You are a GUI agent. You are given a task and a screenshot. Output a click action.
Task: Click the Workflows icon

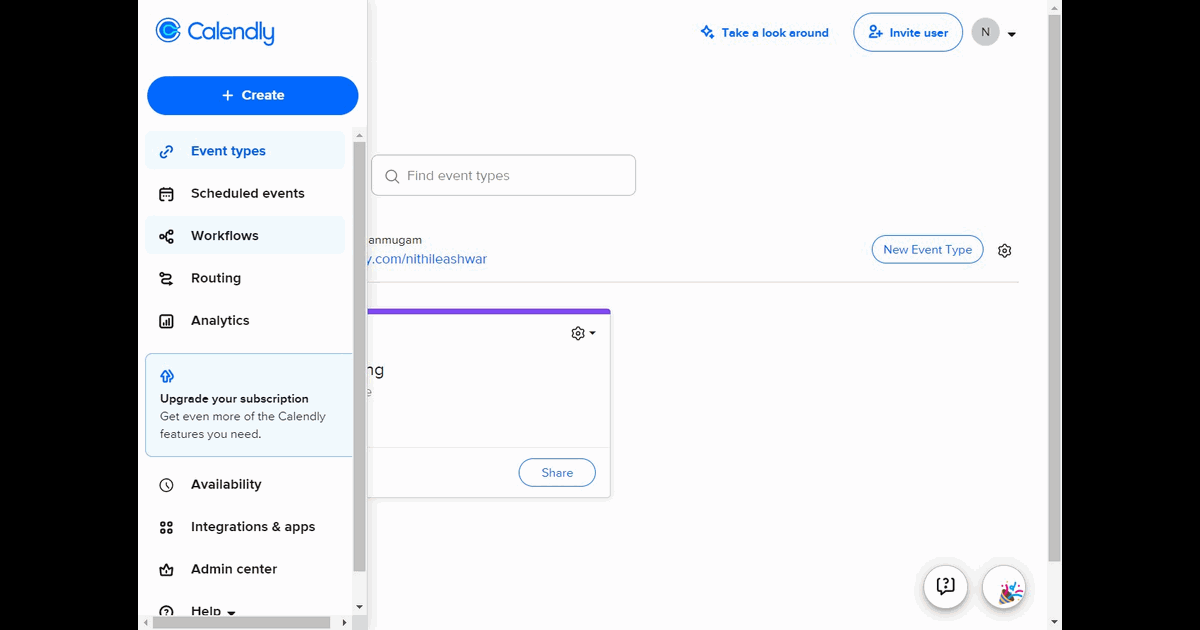coord(167,236)
